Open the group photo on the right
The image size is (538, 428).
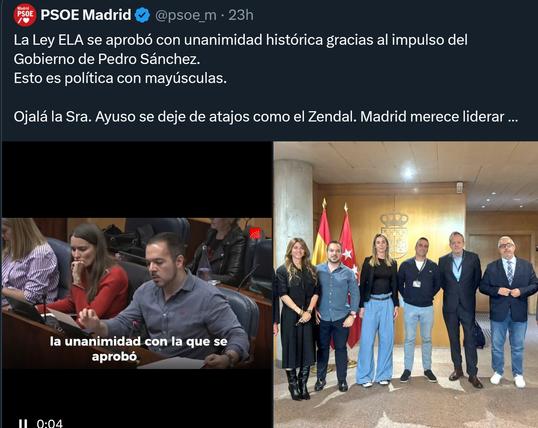pos(406,285)
